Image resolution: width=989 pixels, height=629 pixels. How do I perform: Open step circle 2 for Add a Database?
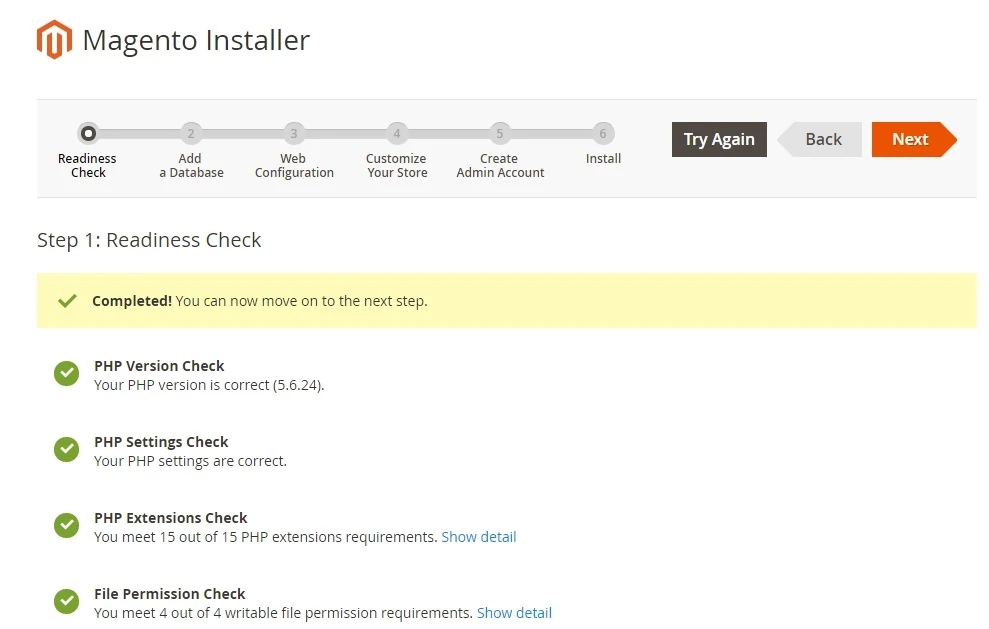(x=190, y=133)
